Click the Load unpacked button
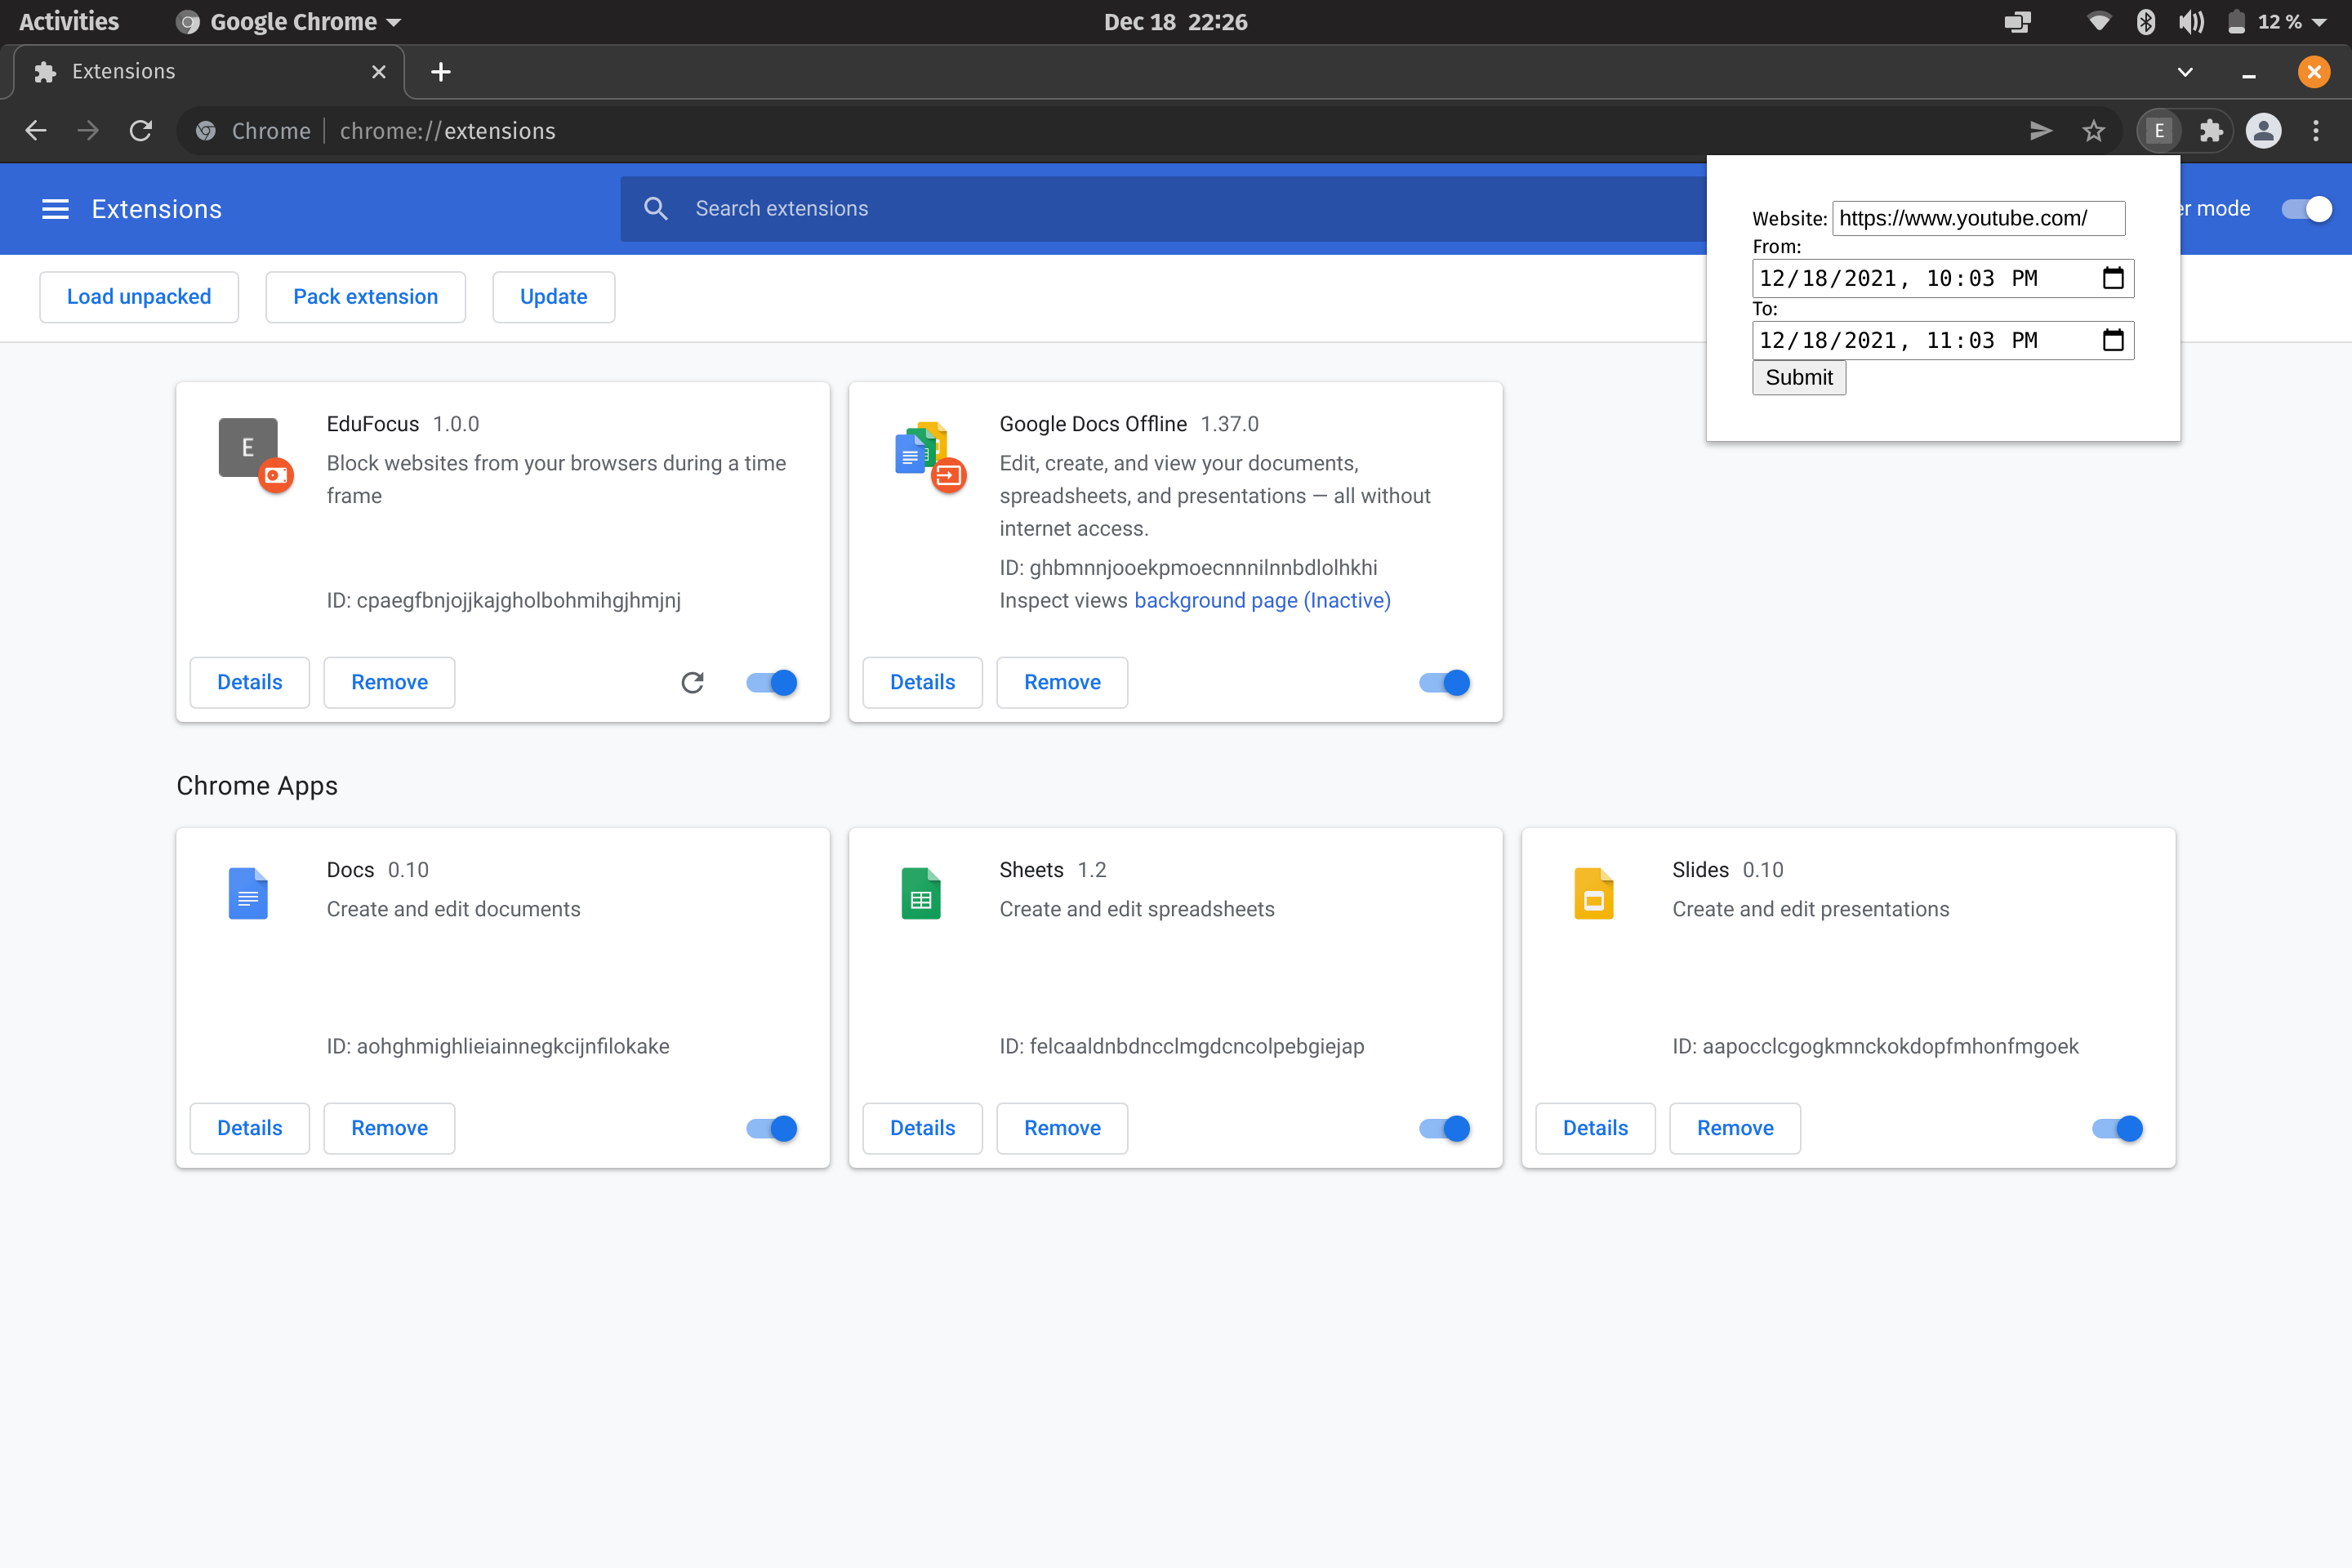Viewport: 2352px width, 1568px height. 139,297
